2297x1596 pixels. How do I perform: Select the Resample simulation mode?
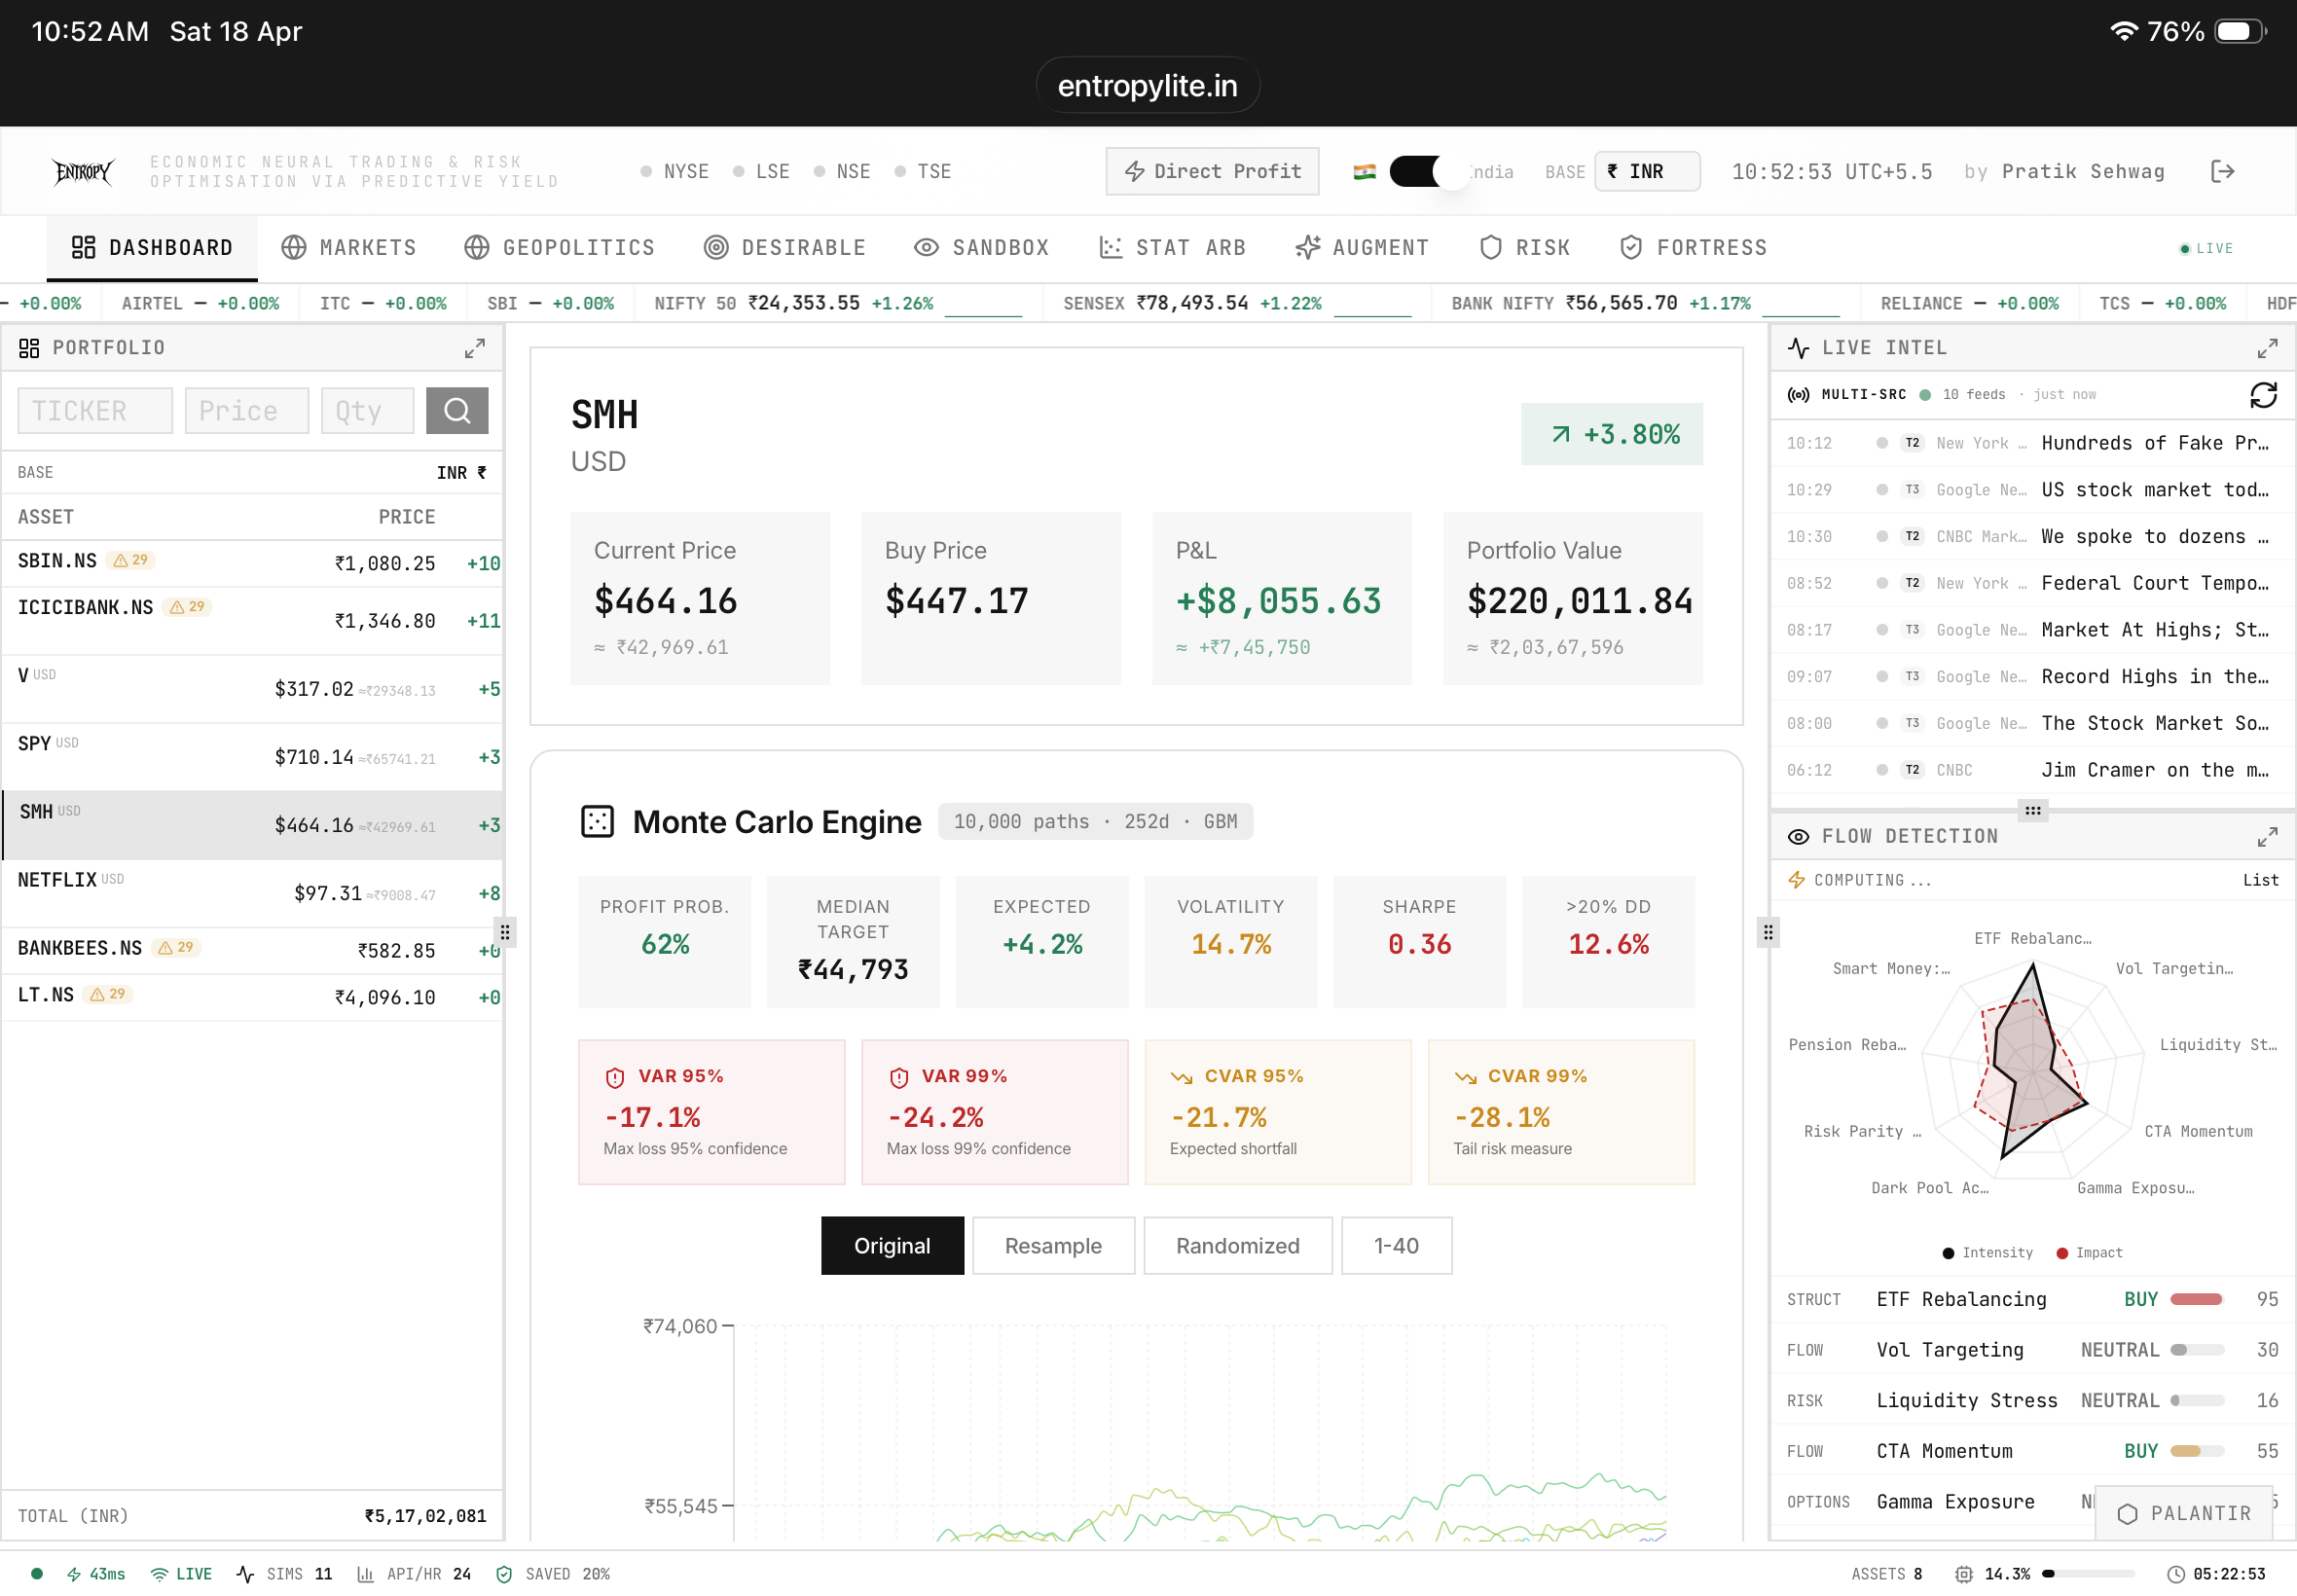[x=1053, y=1246]
